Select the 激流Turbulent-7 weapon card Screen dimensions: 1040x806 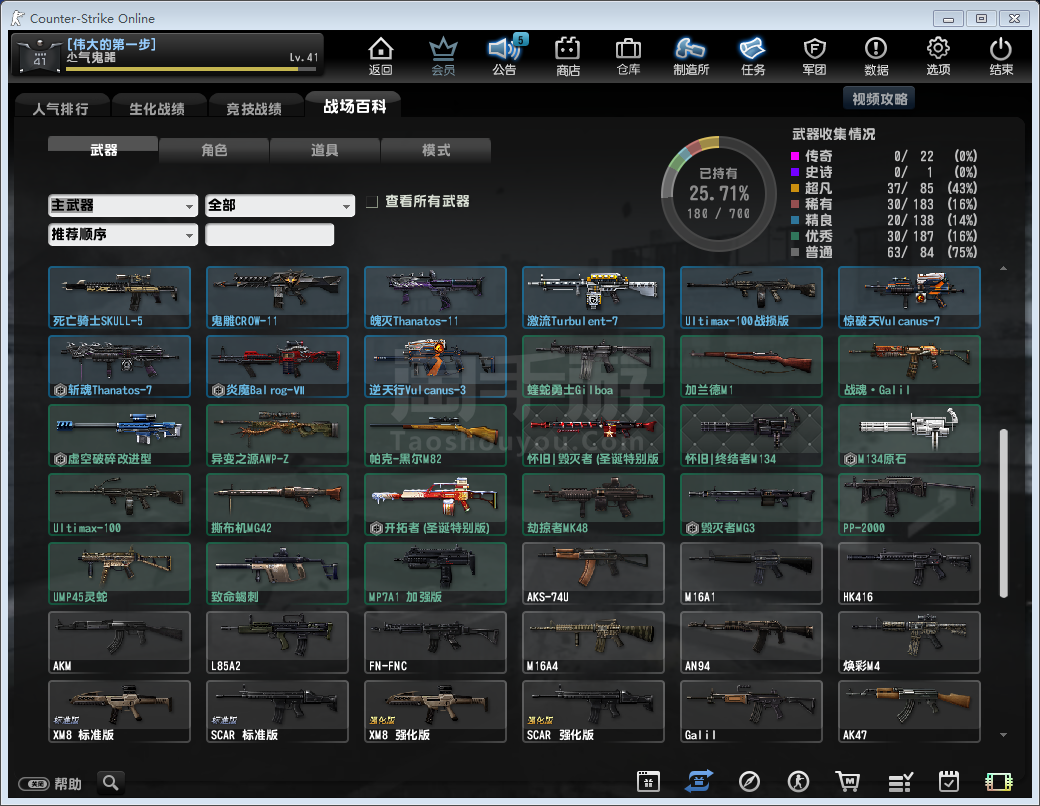point(593,297)
